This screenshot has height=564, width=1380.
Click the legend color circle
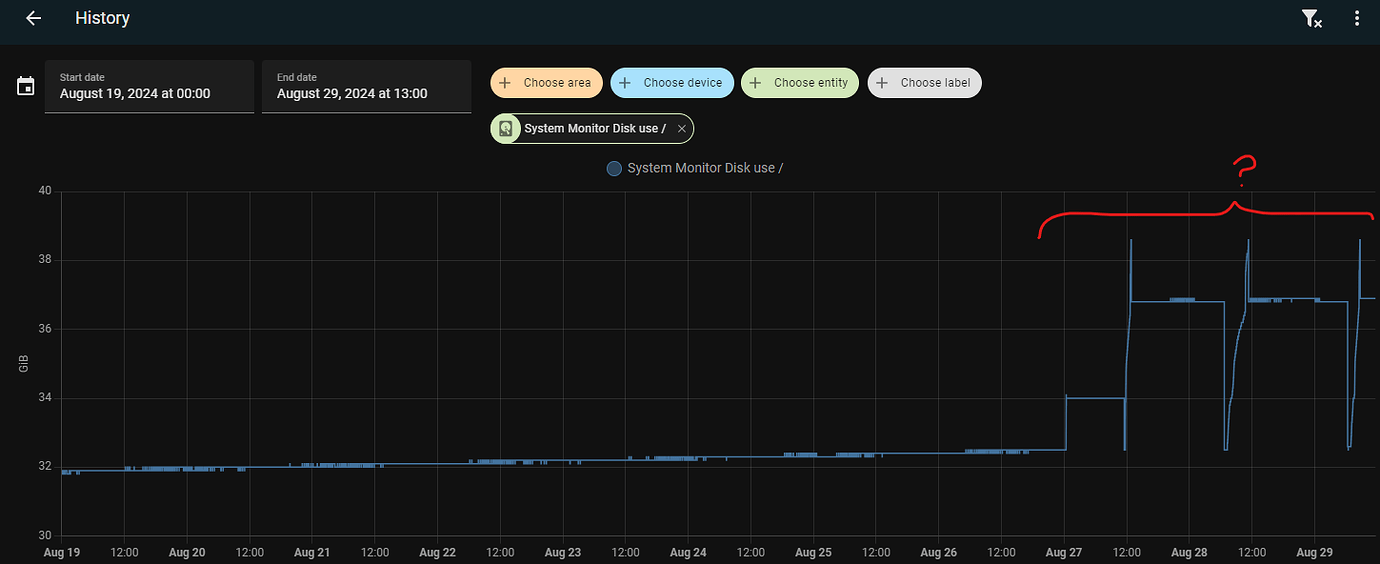click(x=614, y=168)
